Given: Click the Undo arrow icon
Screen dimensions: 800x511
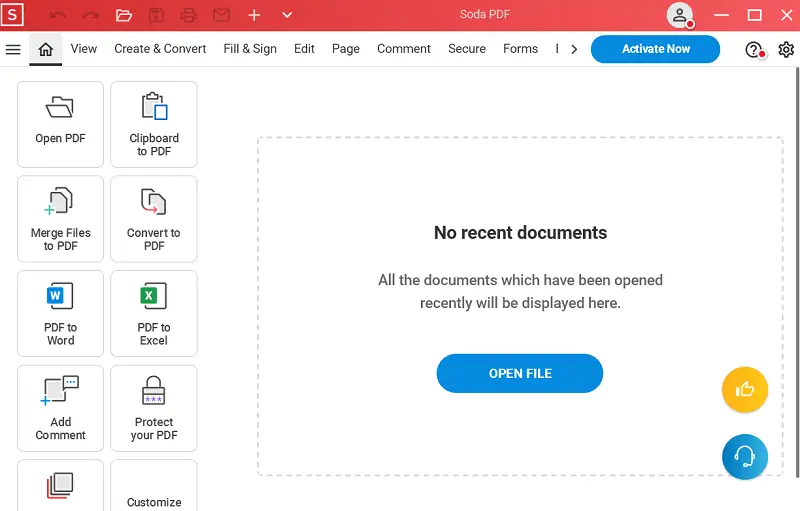Looking at the screenshot, I should tap(58, 15).
